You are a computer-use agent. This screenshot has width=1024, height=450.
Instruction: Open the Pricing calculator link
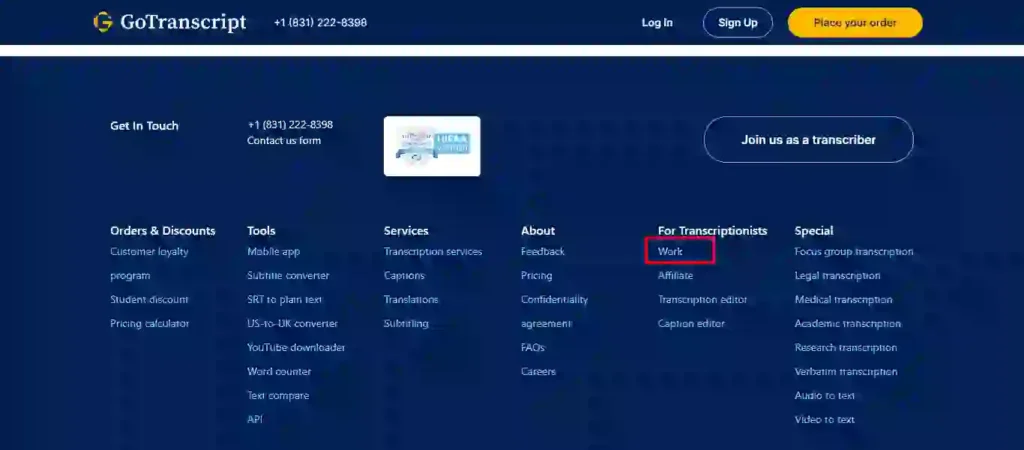tap(150, 323)
